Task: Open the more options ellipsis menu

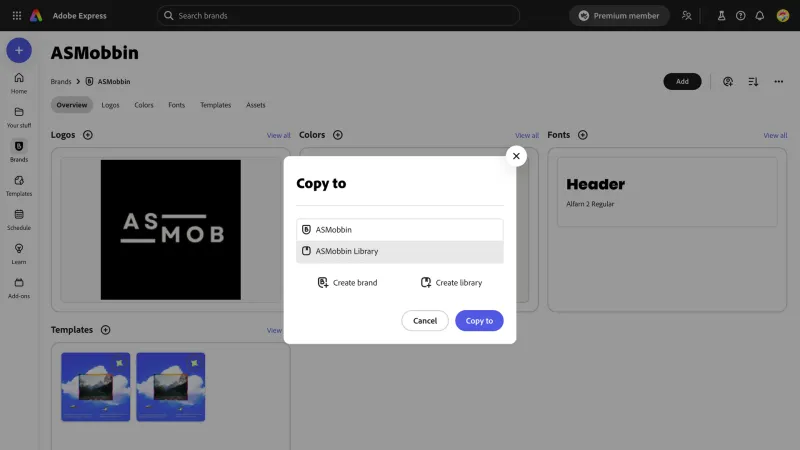Action: point(779,81)
